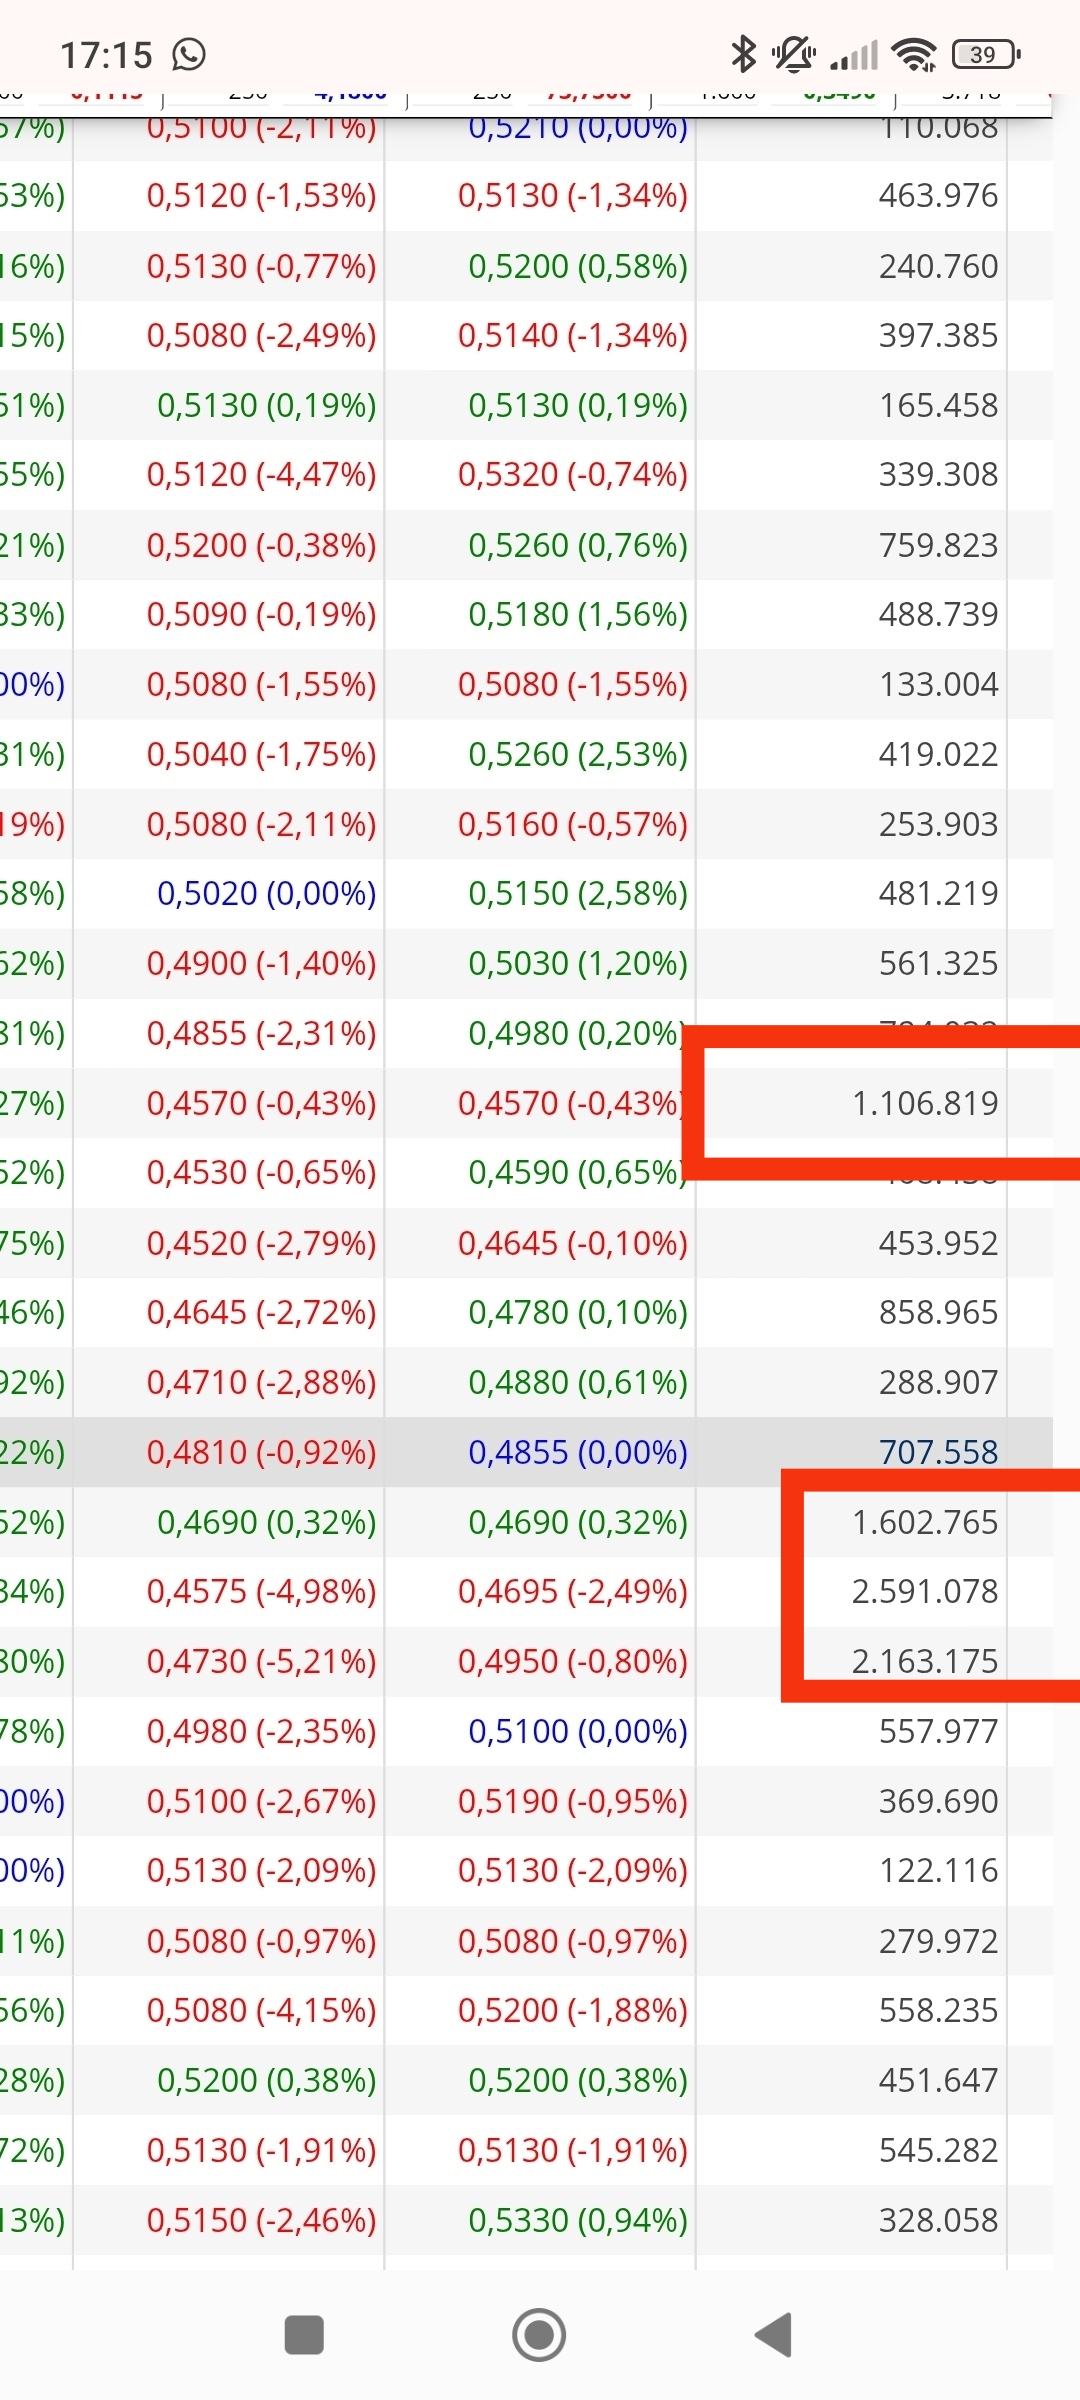The image size is (1080, 2400).
Task: Select volume value 557.977
Action: (x=938, y=1731)
